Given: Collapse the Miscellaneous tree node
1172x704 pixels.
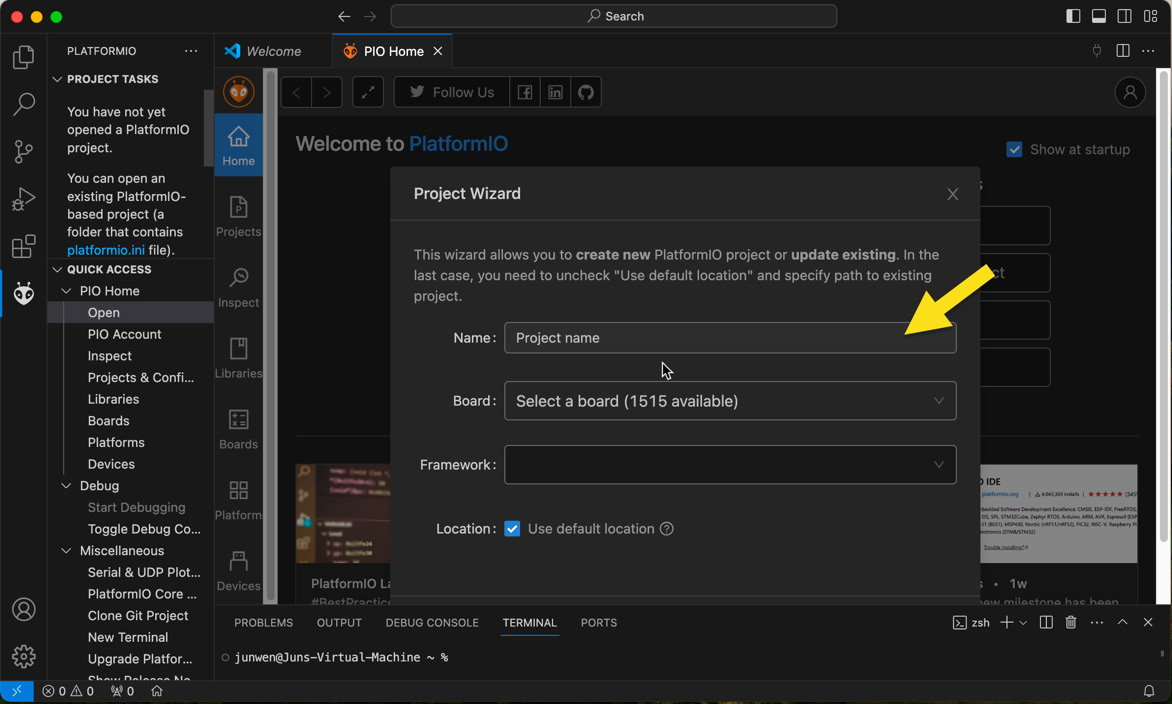Looking at the screenshot, I should pos(67,551).
